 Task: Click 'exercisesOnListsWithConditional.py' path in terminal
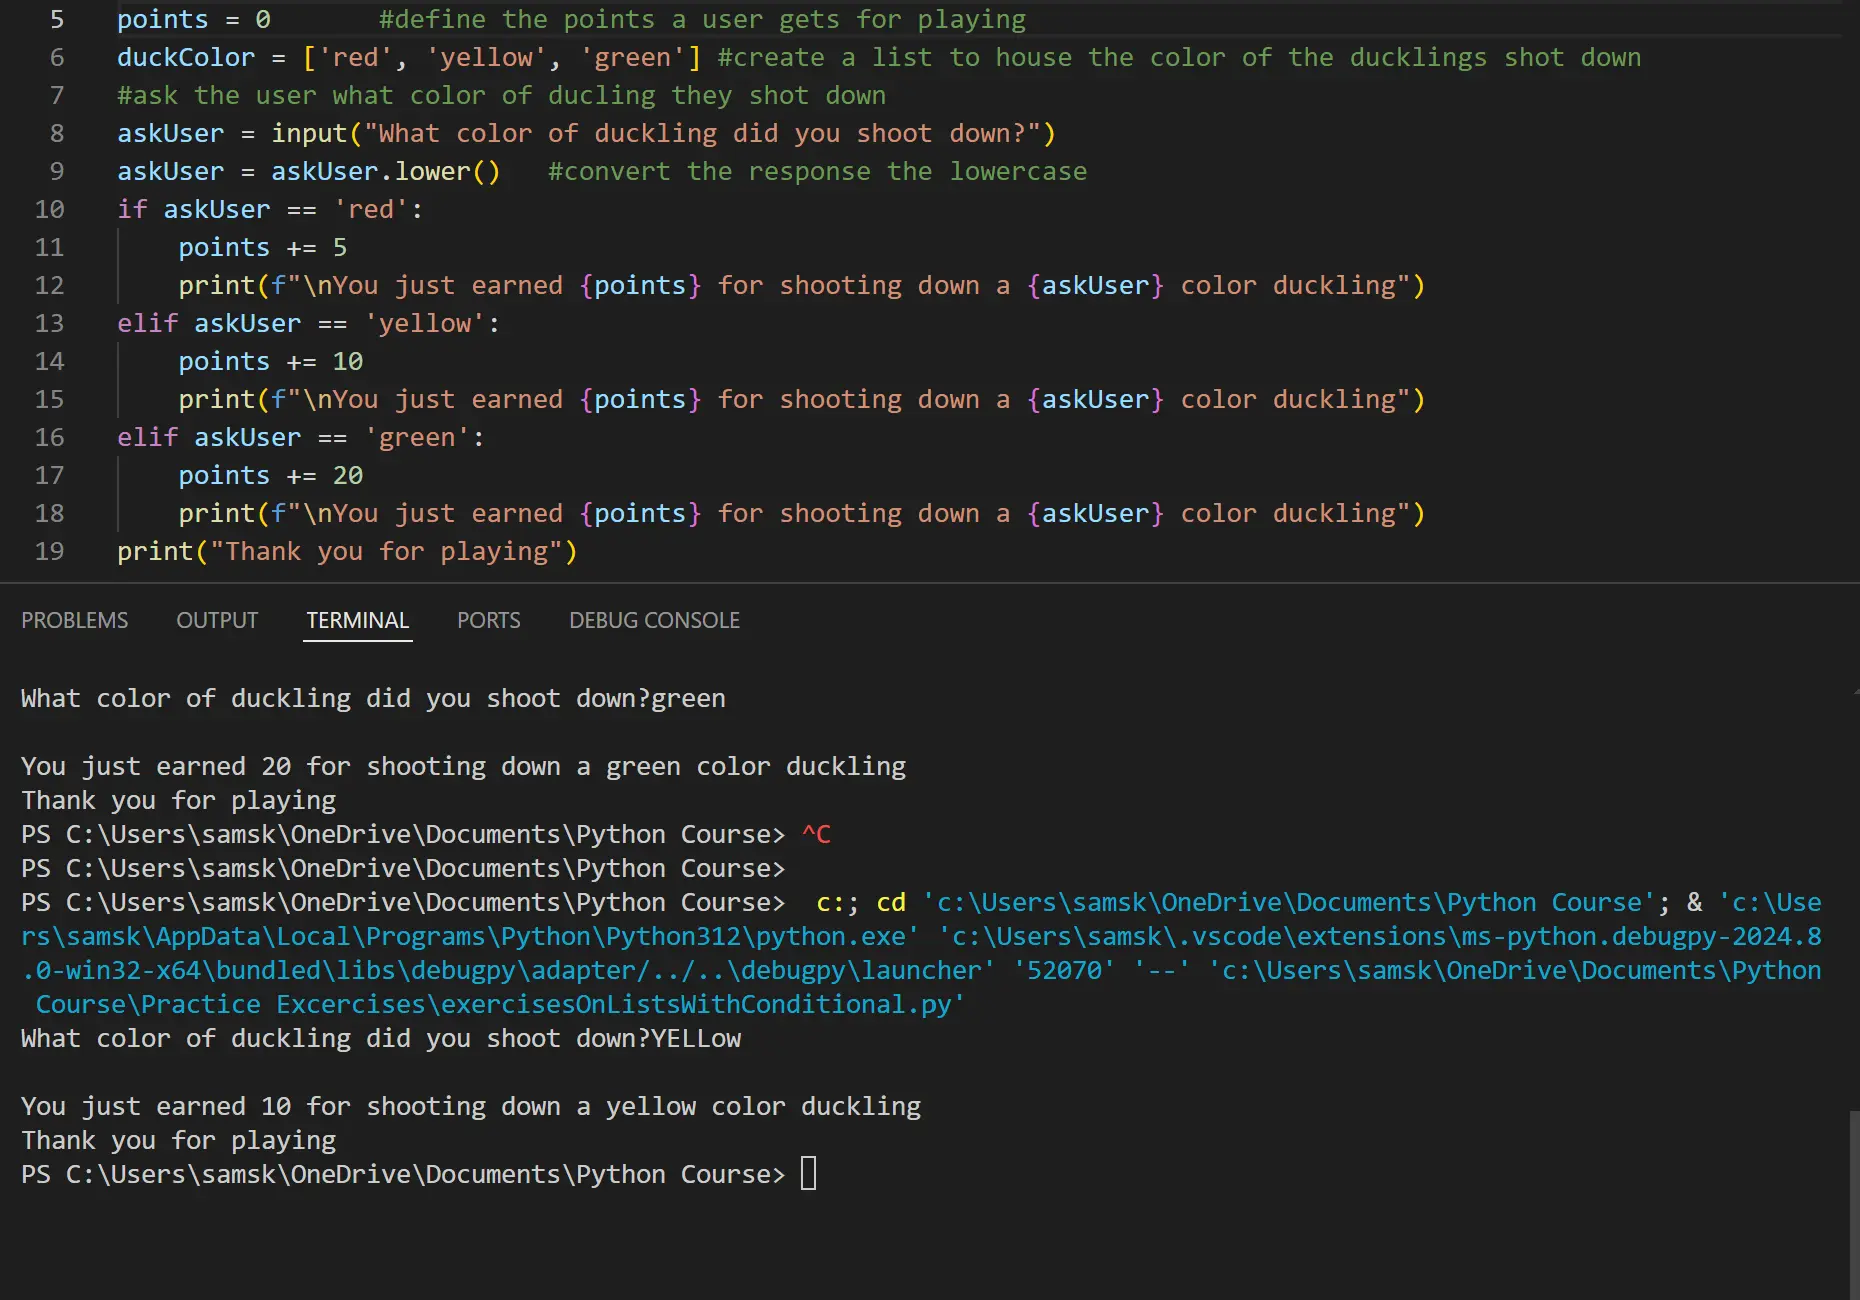703,1004
